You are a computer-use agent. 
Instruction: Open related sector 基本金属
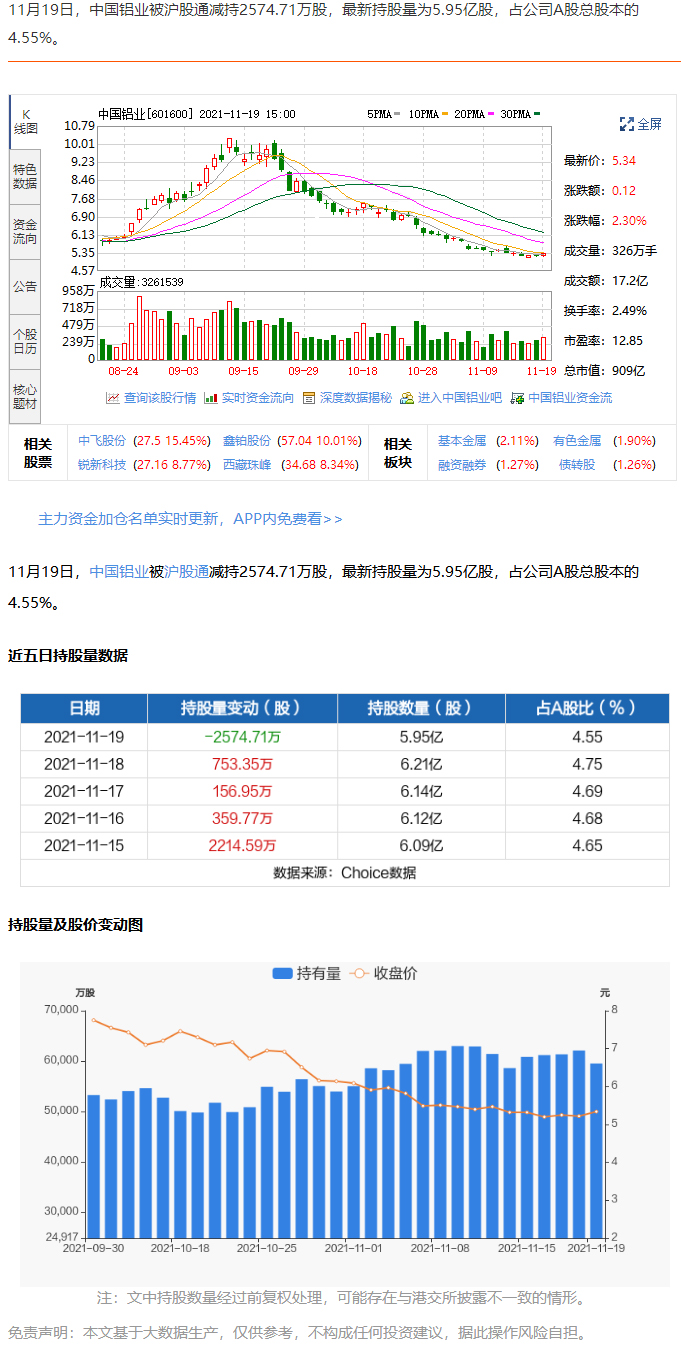coord(462,440)
